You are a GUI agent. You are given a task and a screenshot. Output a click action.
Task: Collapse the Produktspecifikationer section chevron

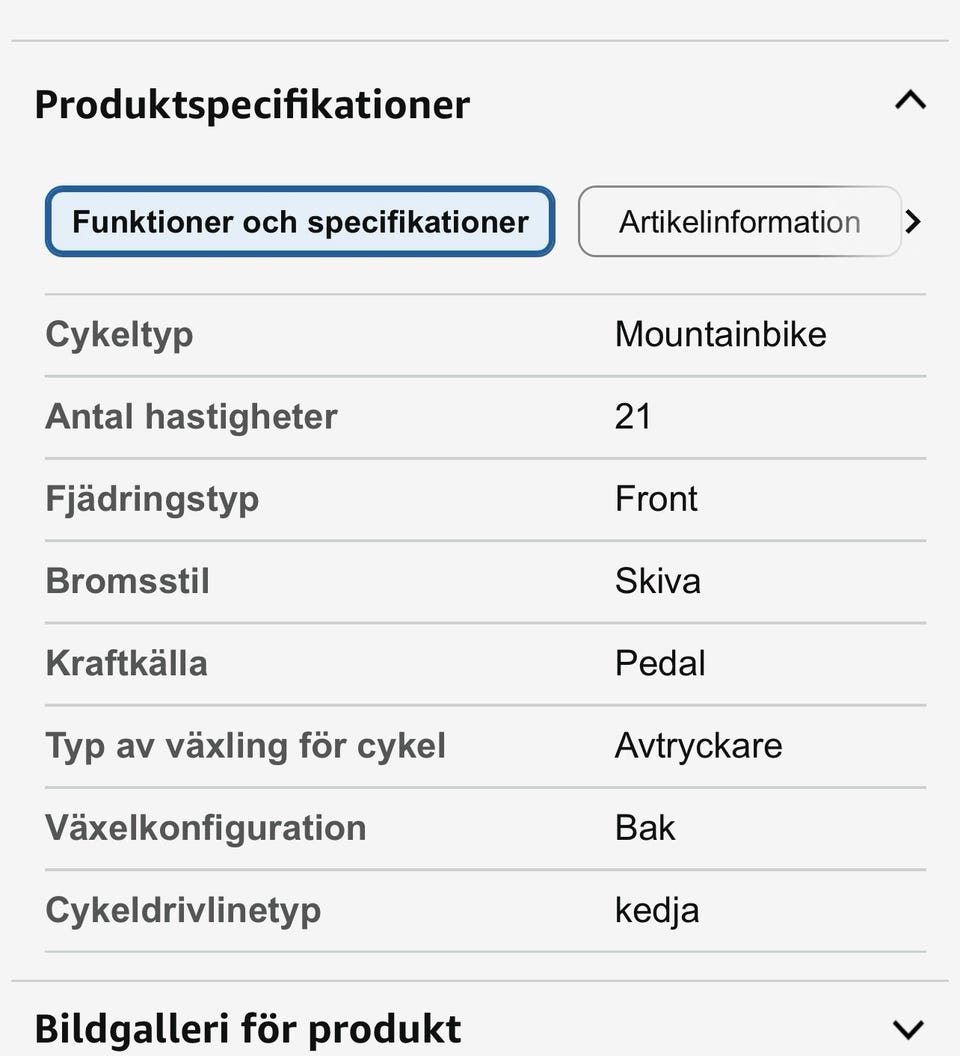(x=910, y=101)
